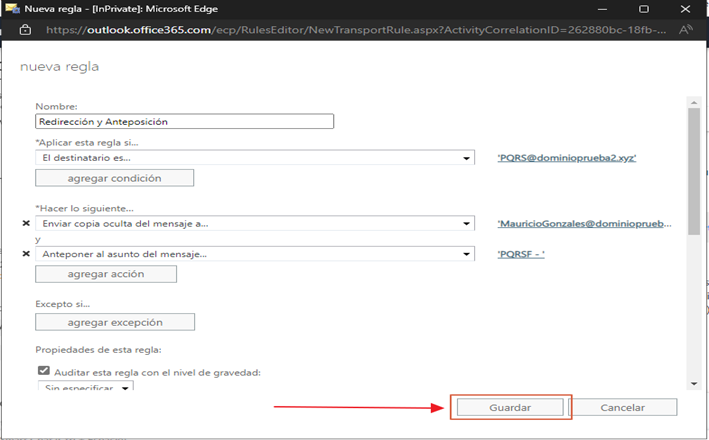
Task: Remove the 'Anteponer al asunto' action with X
Action: click(26, 254)
